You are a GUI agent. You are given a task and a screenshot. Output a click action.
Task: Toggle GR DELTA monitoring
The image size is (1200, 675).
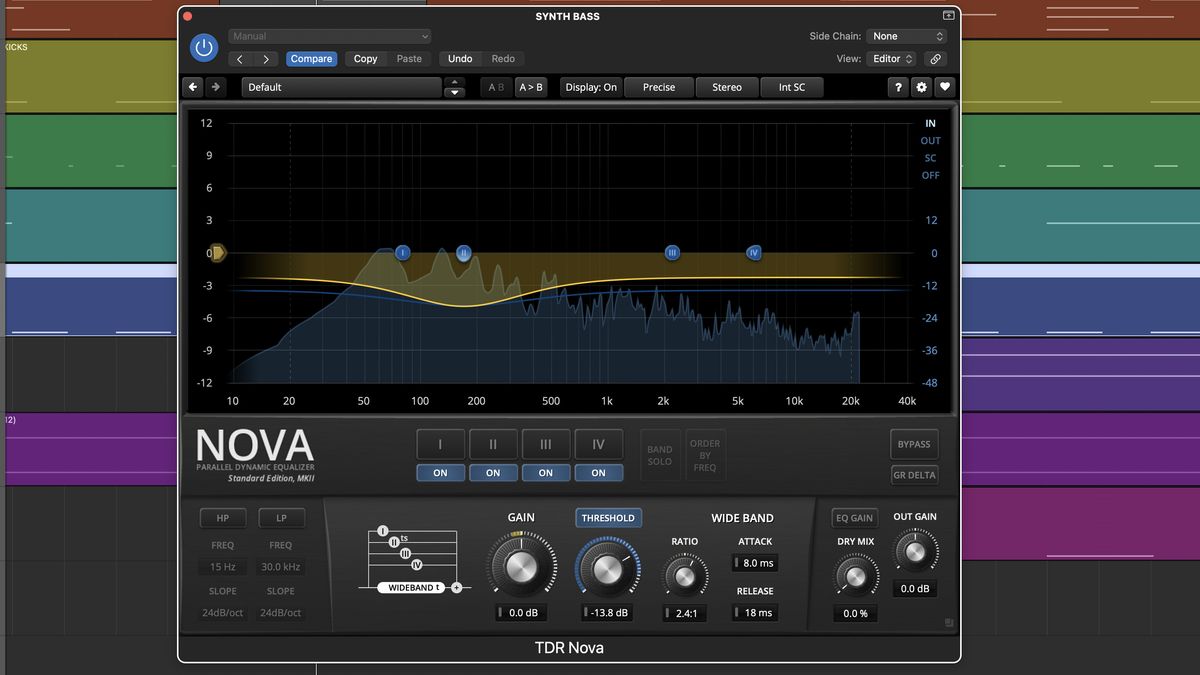tap(914, 475)
